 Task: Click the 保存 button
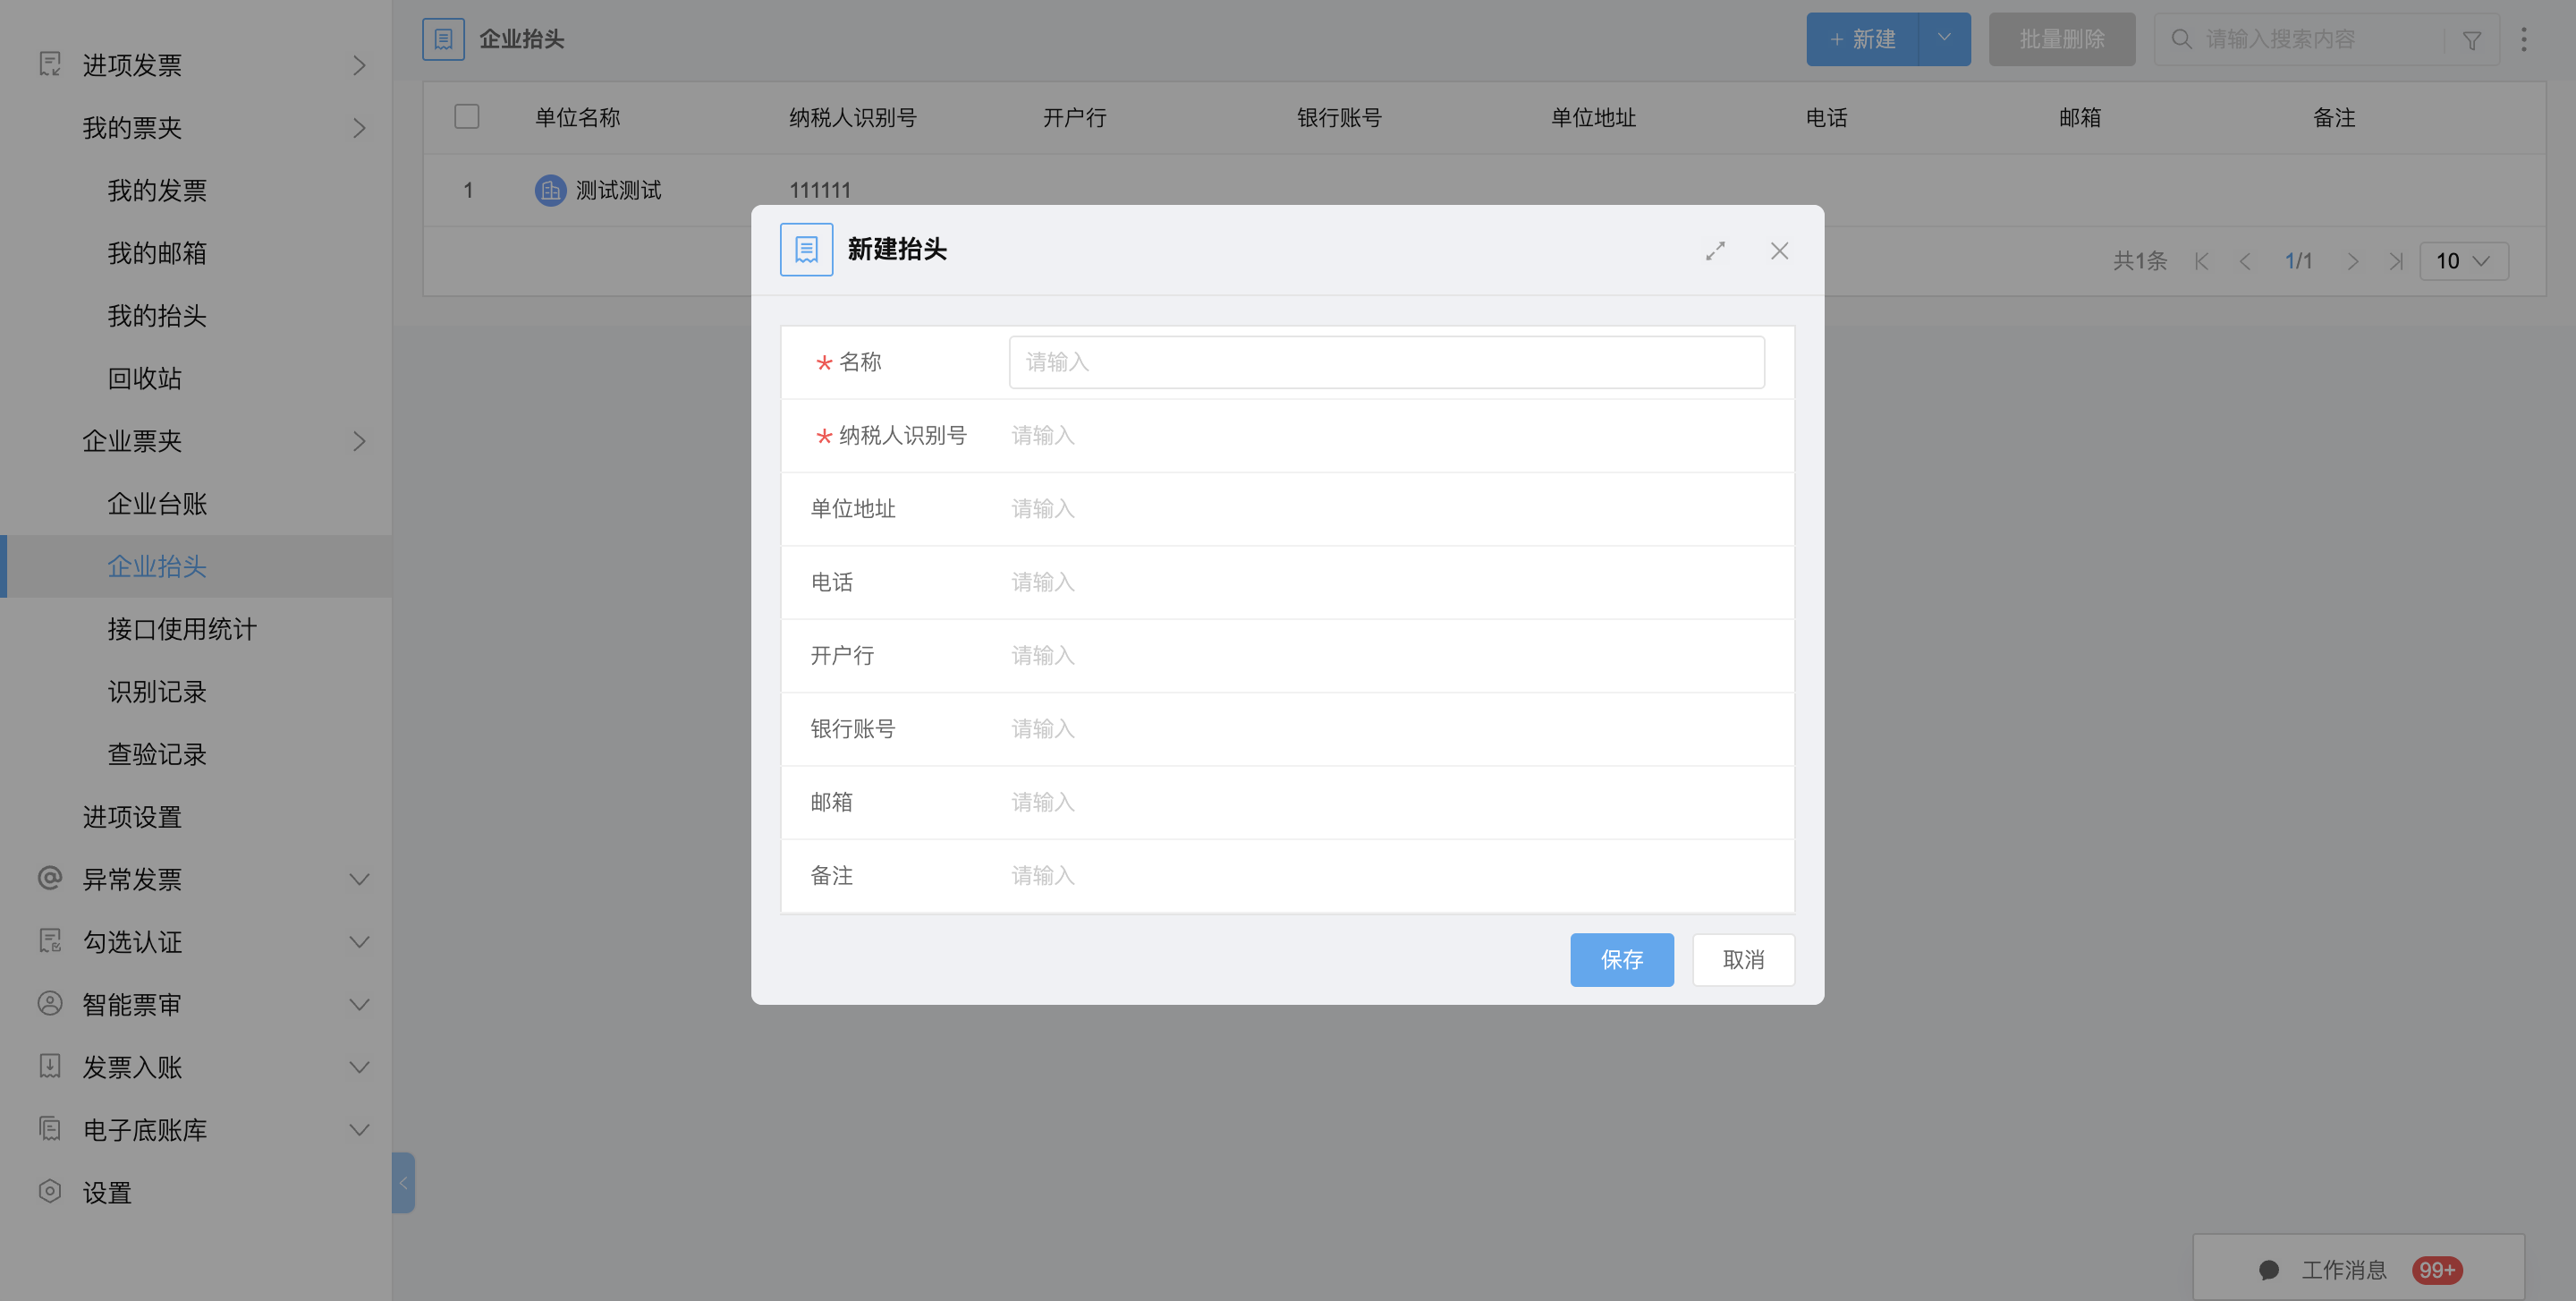point(1621,960)
